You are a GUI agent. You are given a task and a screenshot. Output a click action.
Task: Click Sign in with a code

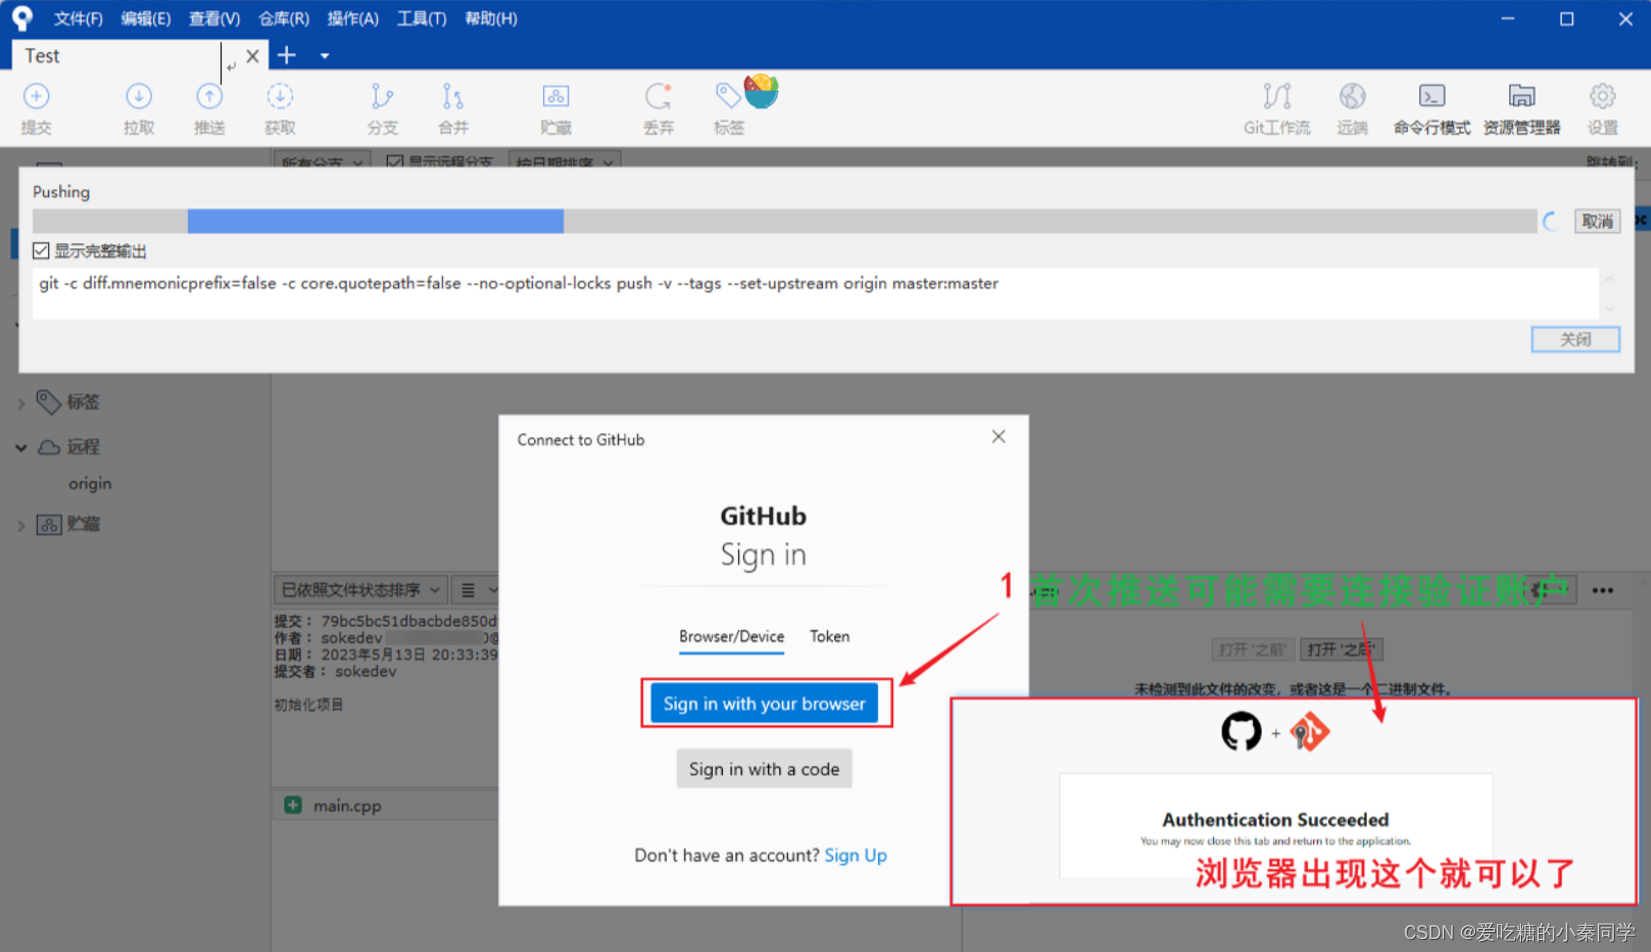[764, 769]
